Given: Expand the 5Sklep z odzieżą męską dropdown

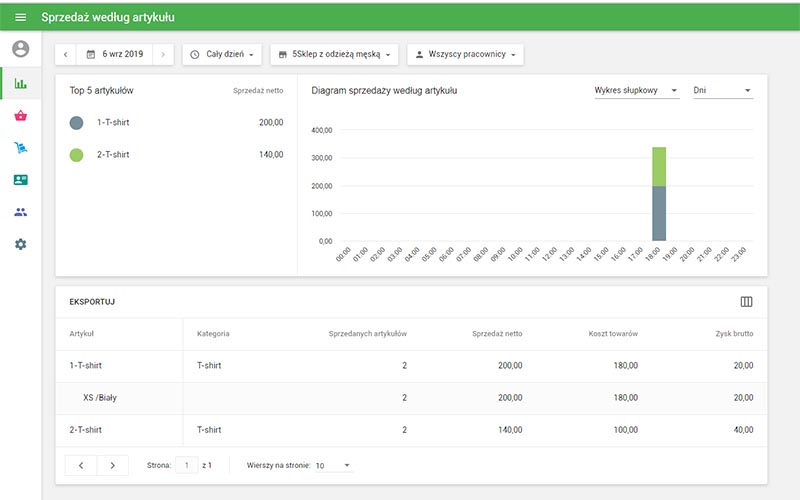Looking at the screenshot, I should pyautogui.click(x=336, y=54).
